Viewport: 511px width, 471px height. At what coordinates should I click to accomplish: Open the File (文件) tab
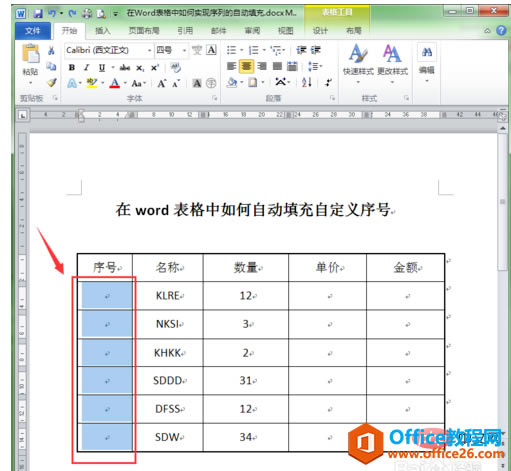coord(33,31)
